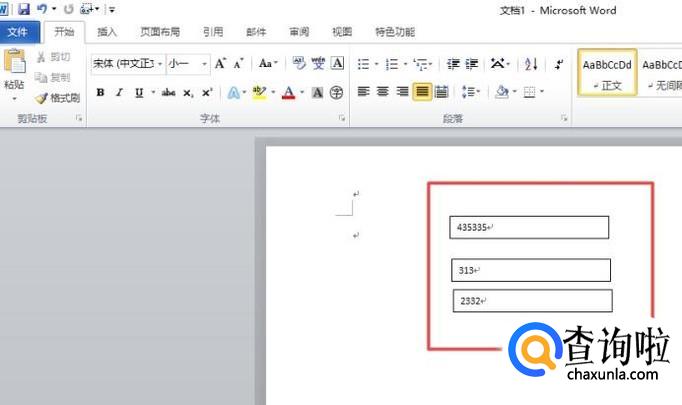This screenshot has height=405, width=682.
Task: Select the 正文 (Normal) style
Action: pos(607,72)
